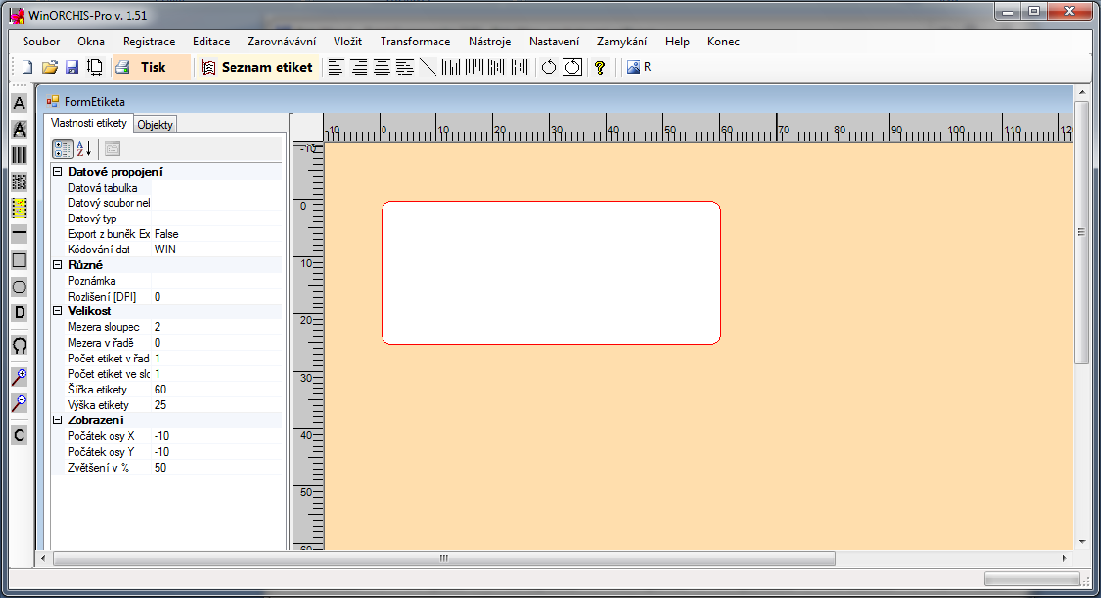
Task: Open the Transformace menu
Action: pos(416,41)
